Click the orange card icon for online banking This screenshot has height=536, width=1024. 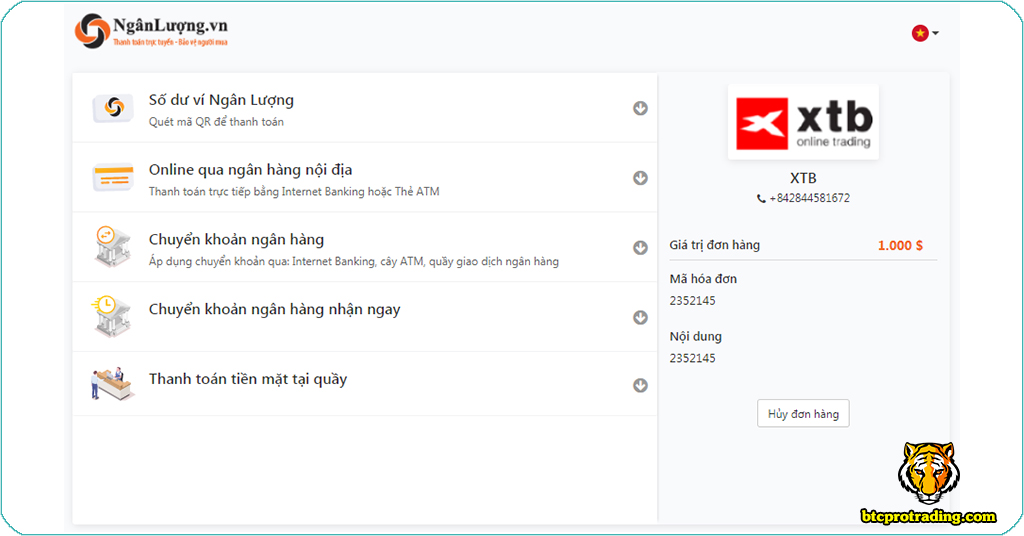click(113, 177)
